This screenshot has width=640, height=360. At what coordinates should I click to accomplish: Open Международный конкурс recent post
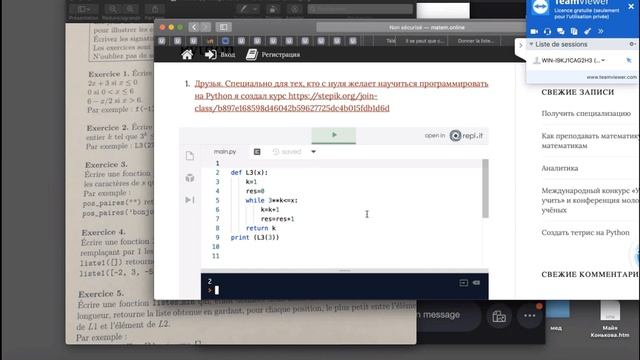tap(590, 200)
